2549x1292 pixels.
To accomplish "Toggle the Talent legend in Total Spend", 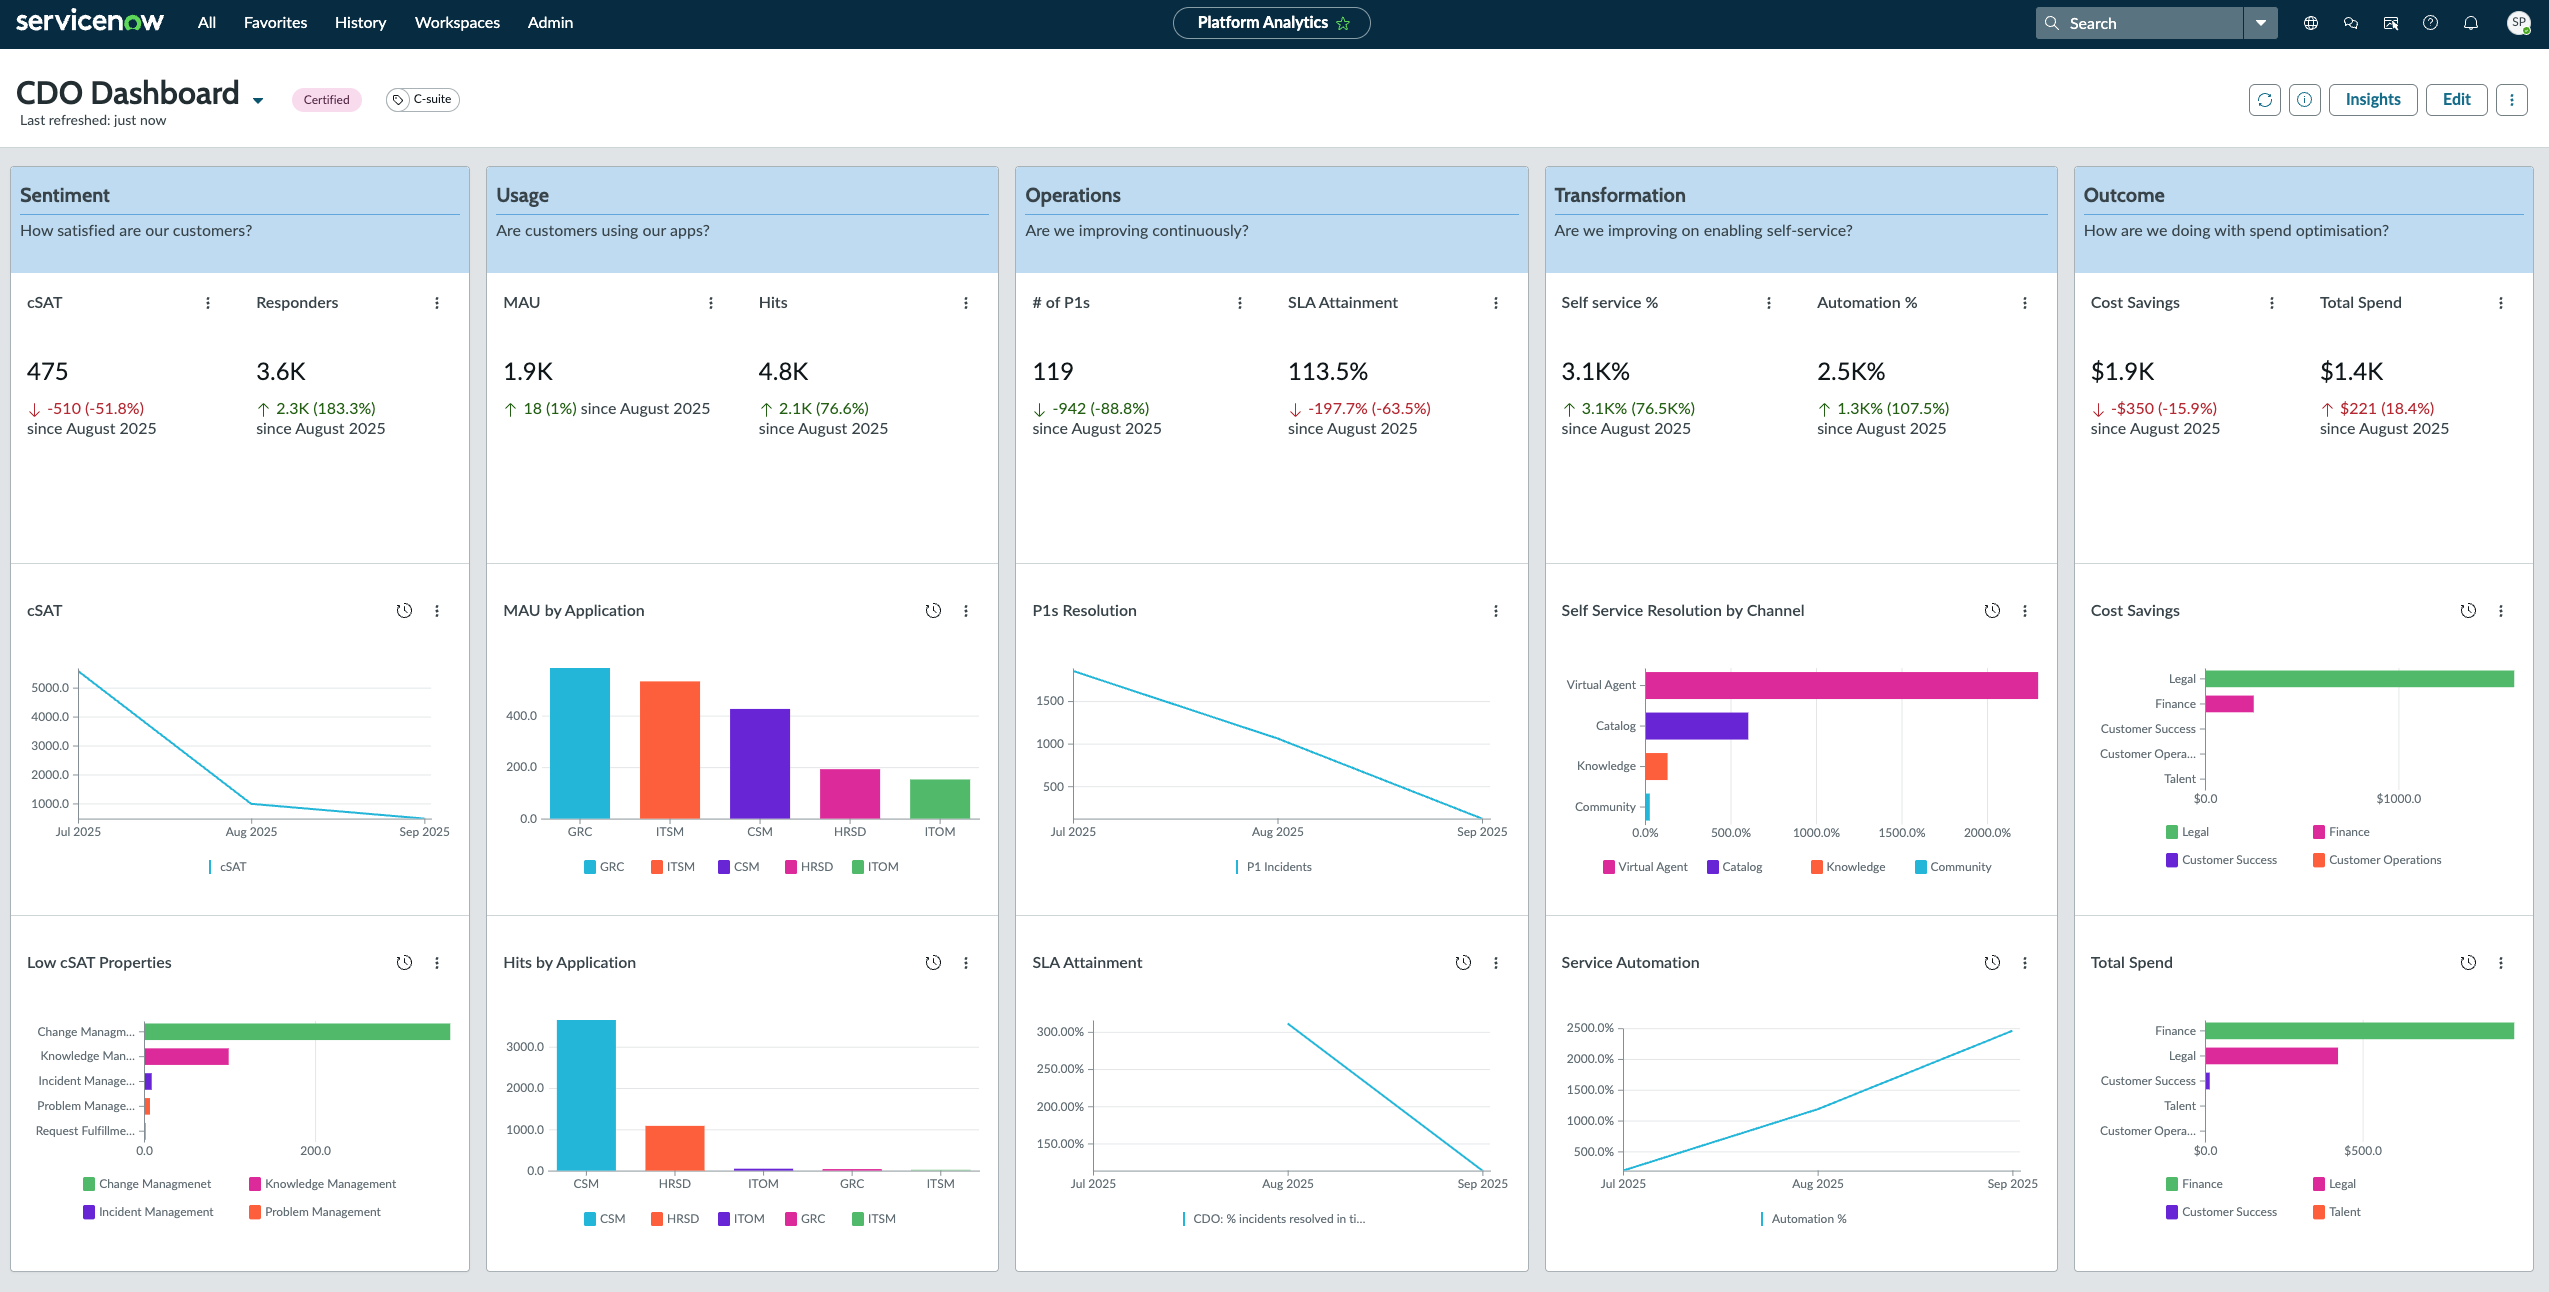I will coord(2337,1212).
